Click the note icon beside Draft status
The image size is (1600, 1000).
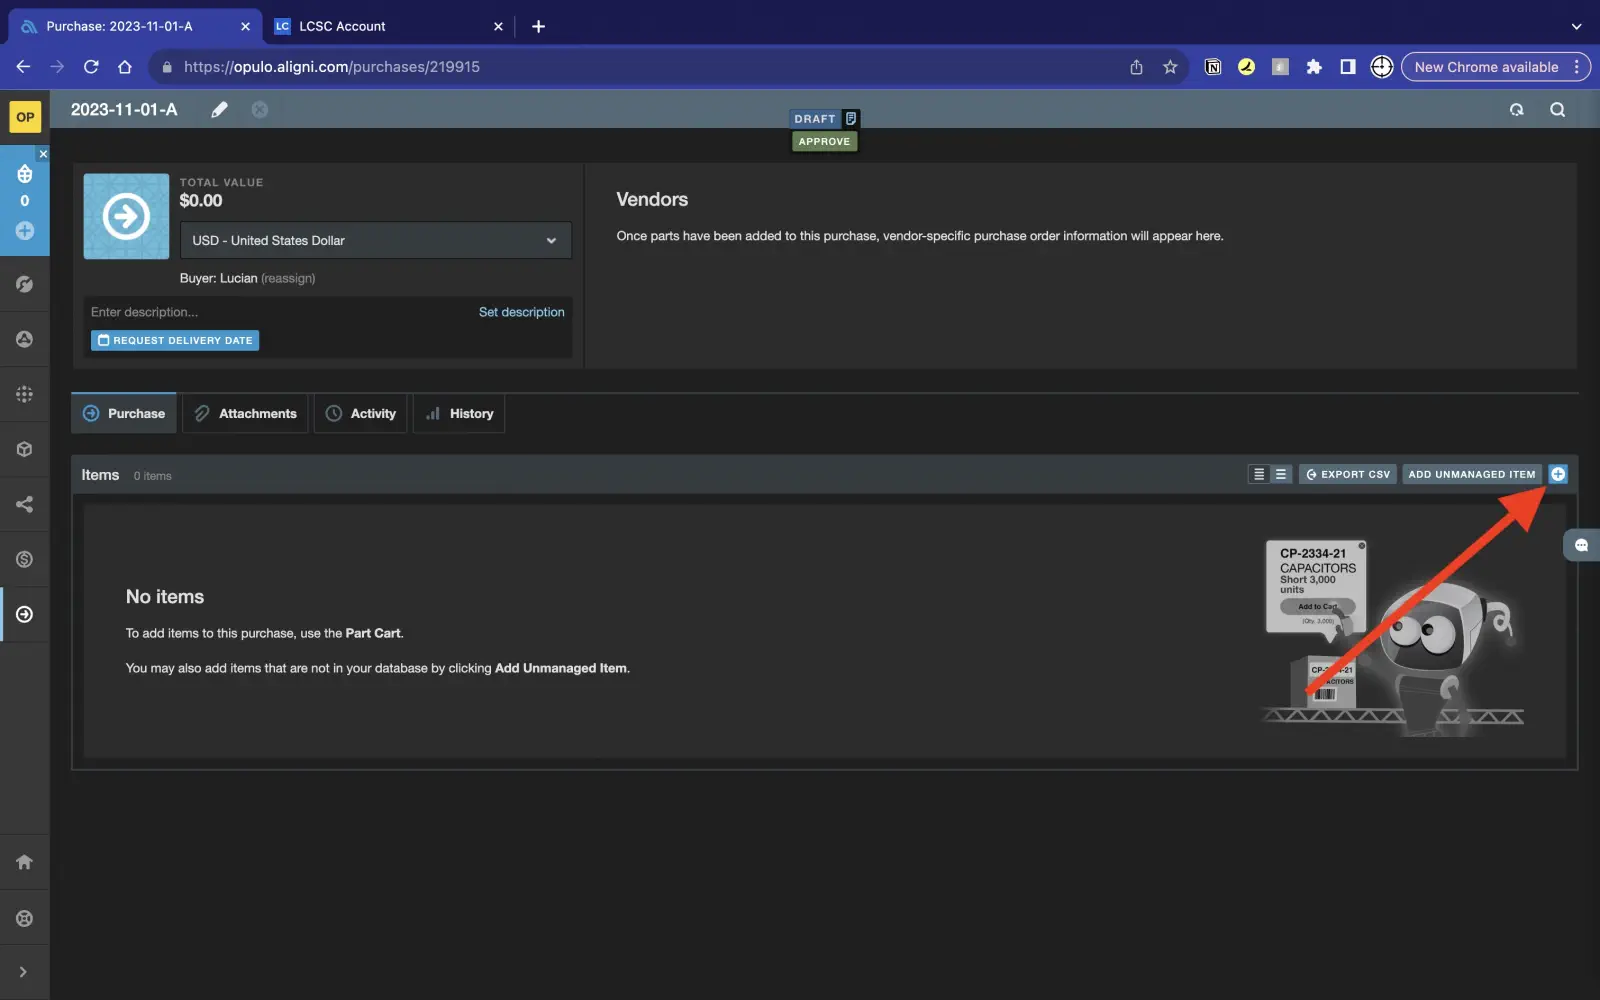pos(851,118)
